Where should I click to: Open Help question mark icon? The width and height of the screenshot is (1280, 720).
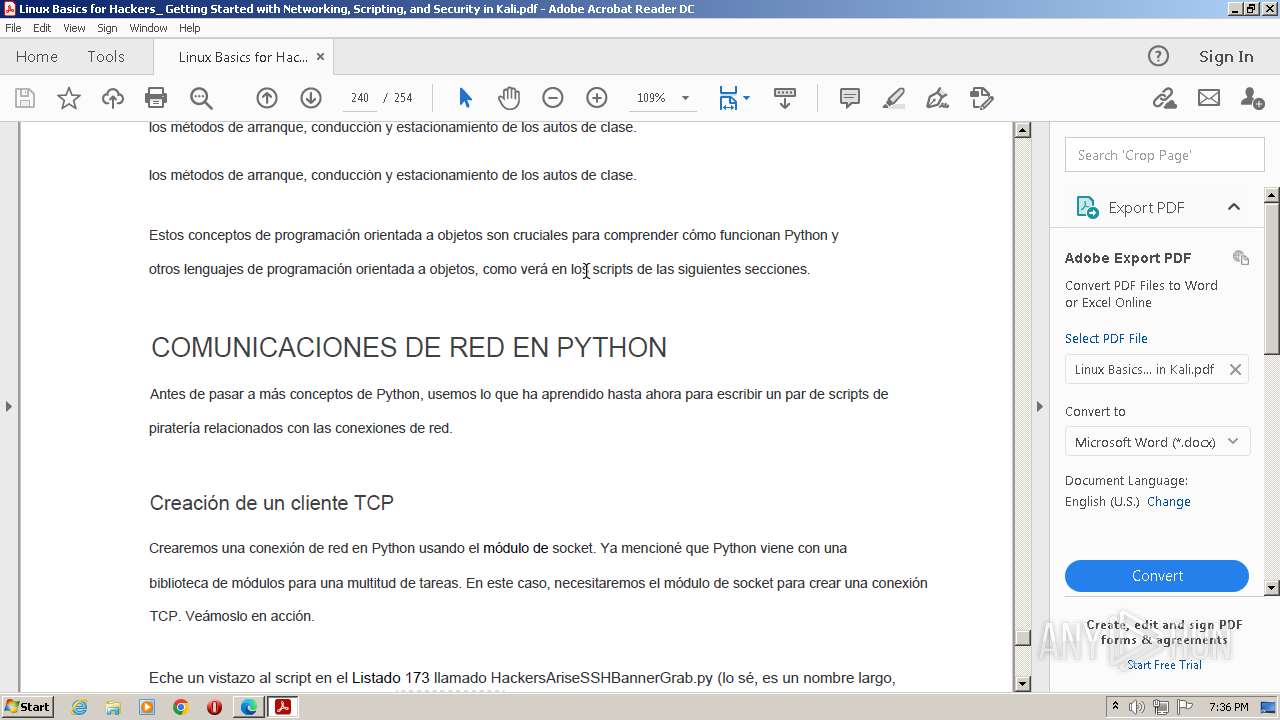(x=1158, y=56)
